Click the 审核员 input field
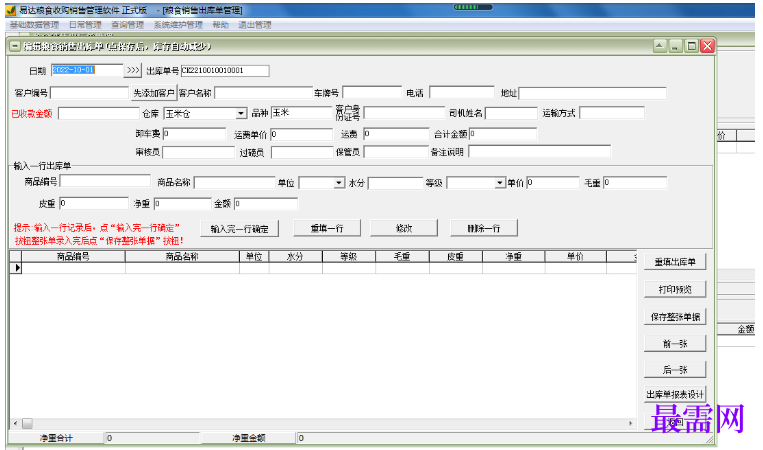This screenshot has width=763, height=450. point(199,152)
